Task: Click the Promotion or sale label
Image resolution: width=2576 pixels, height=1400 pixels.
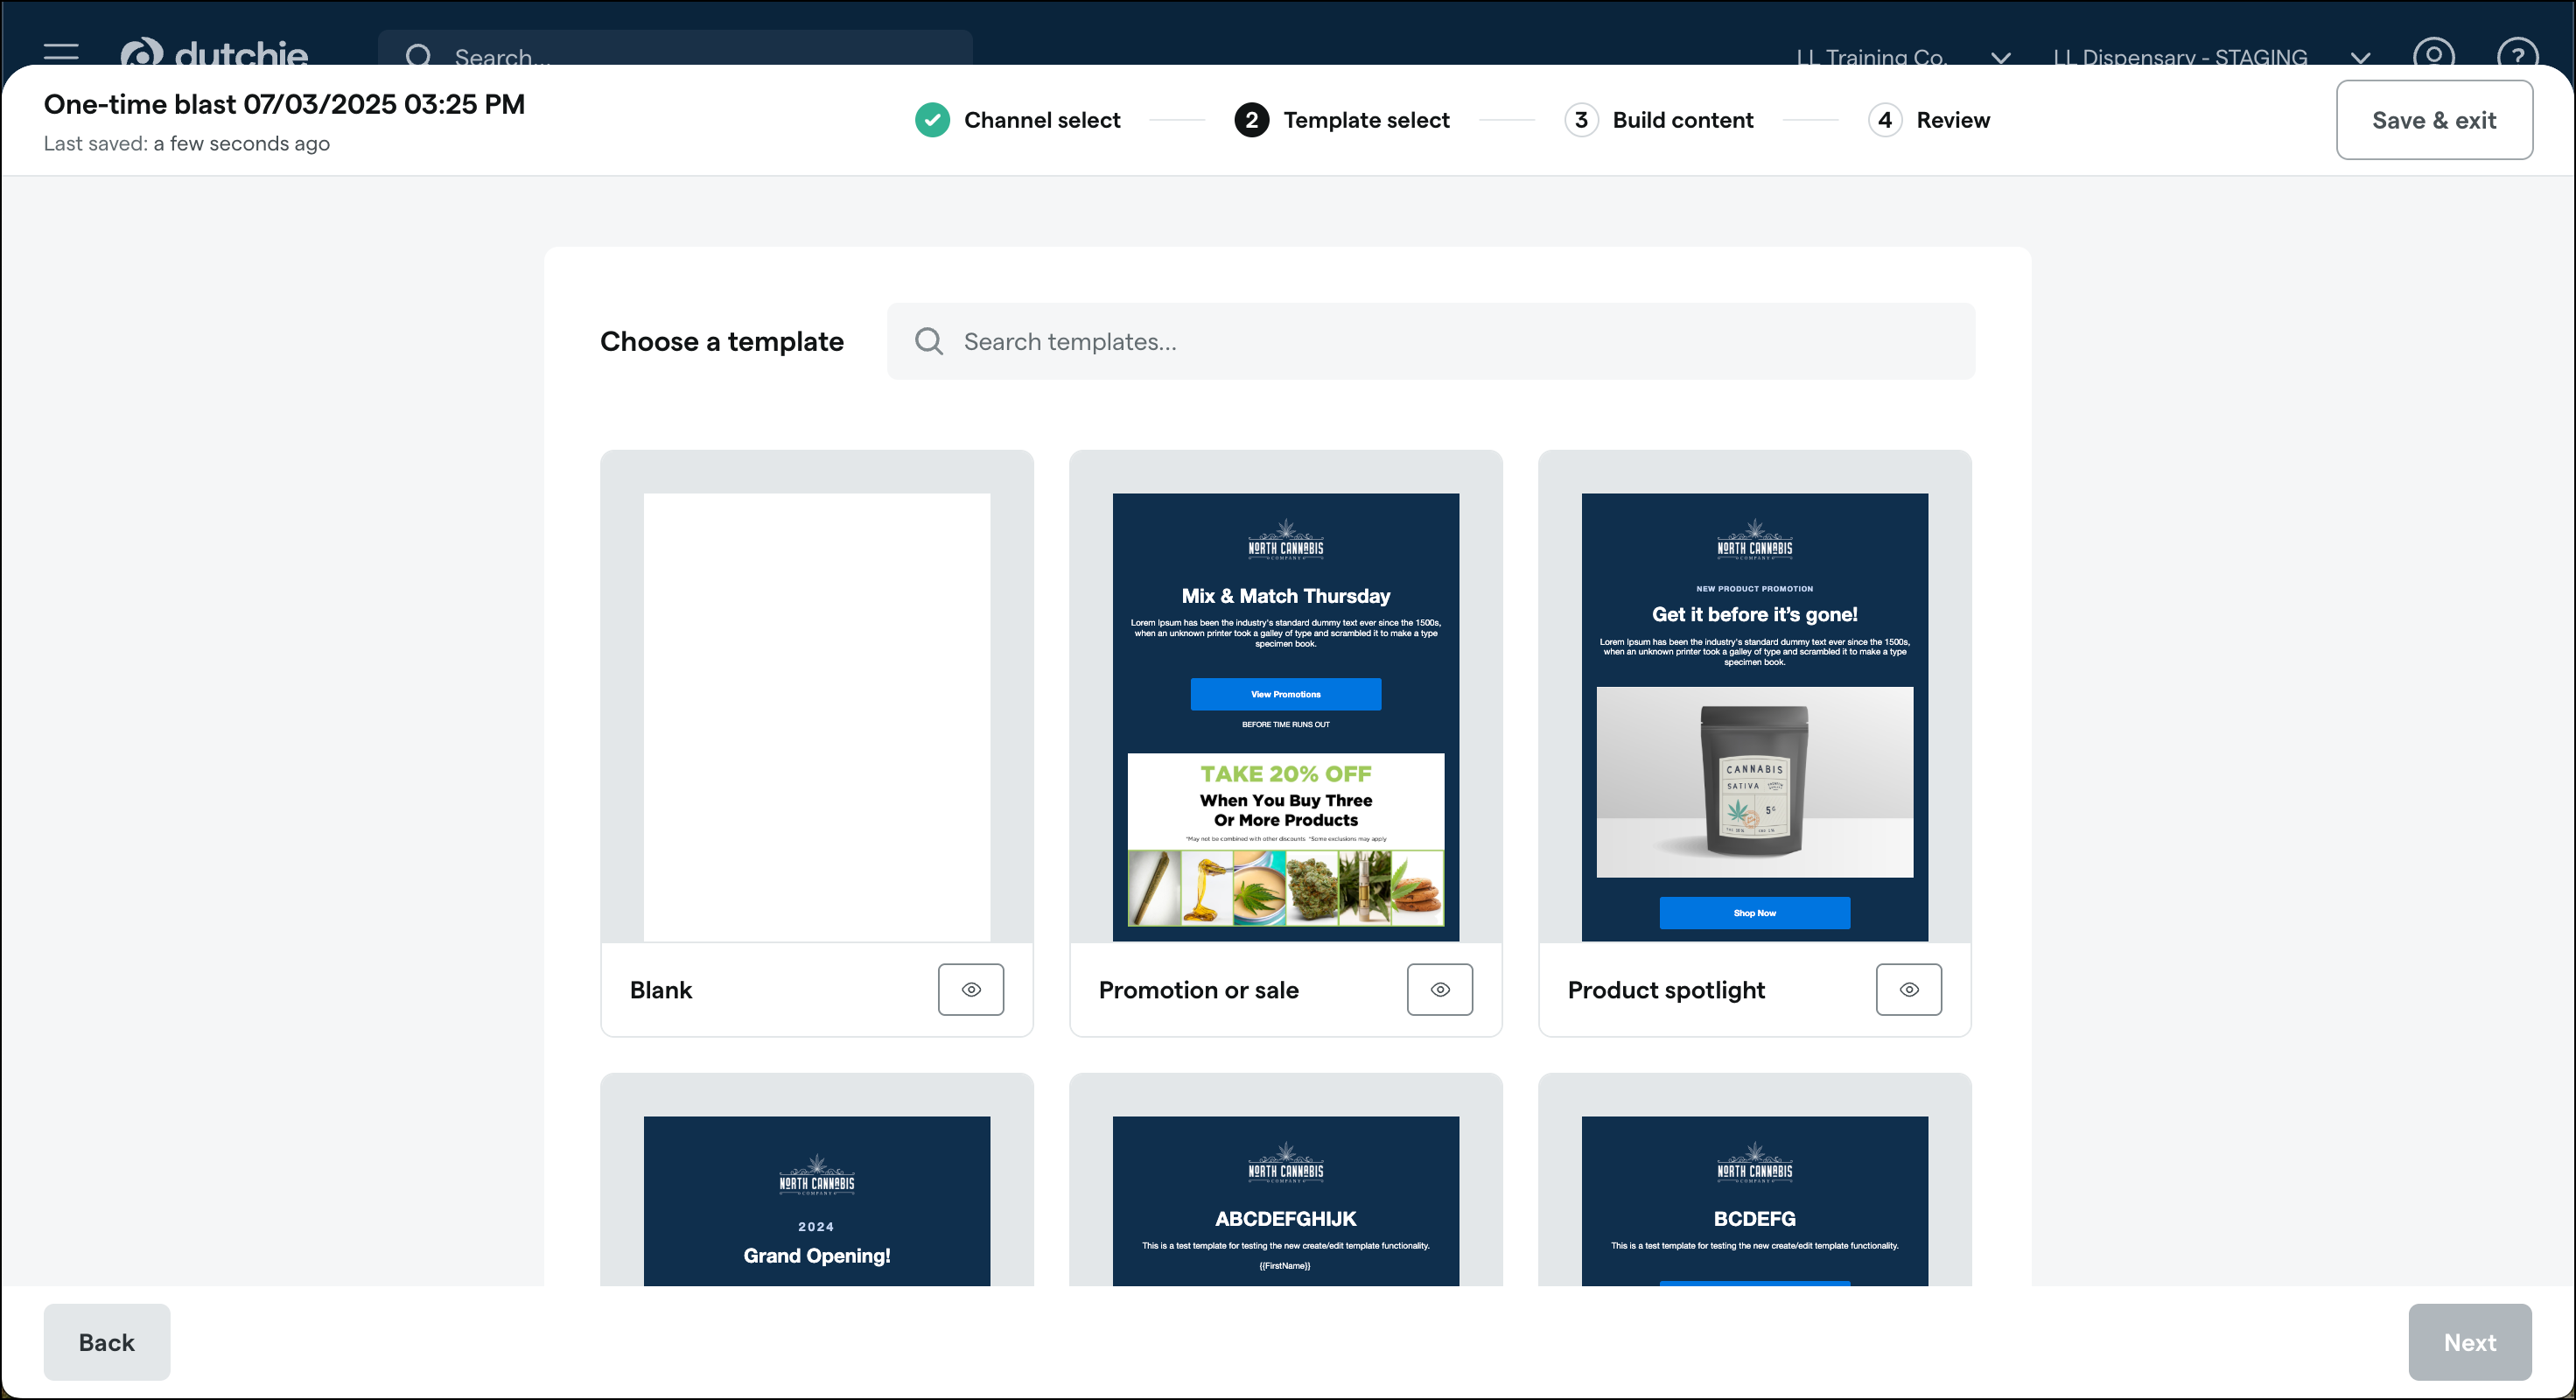Action: coord(1199,990)
